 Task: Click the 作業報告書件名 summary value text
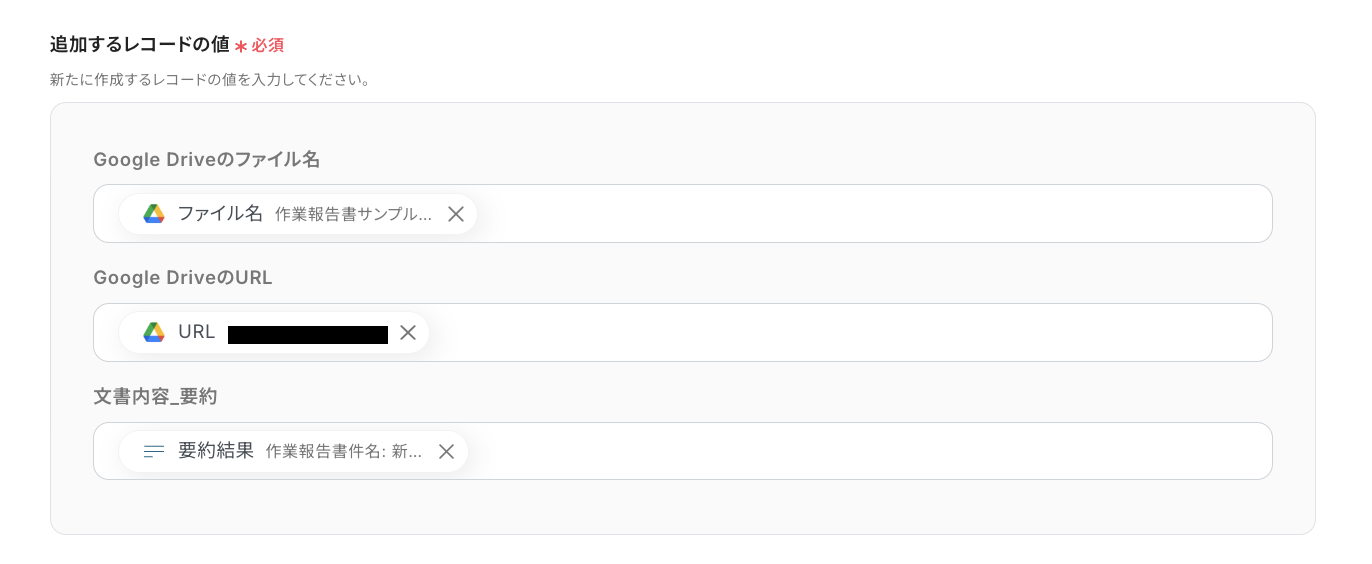click(343, 451)
